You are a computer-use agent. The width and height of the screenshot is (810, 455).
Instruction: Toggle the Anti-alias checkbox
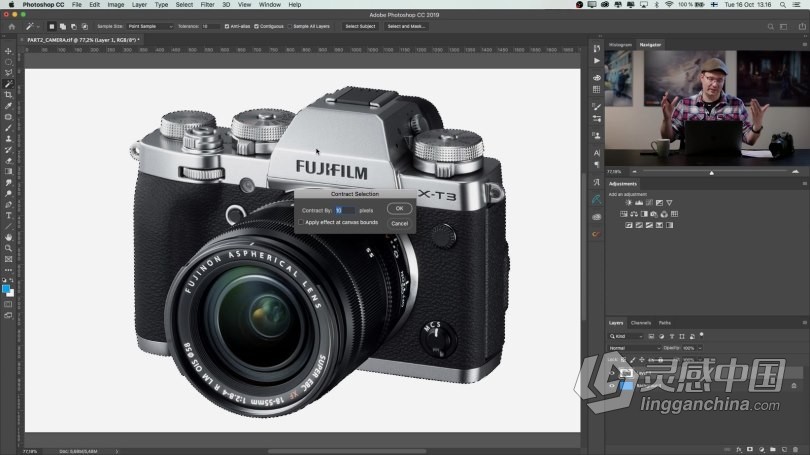tap(227, 26)
